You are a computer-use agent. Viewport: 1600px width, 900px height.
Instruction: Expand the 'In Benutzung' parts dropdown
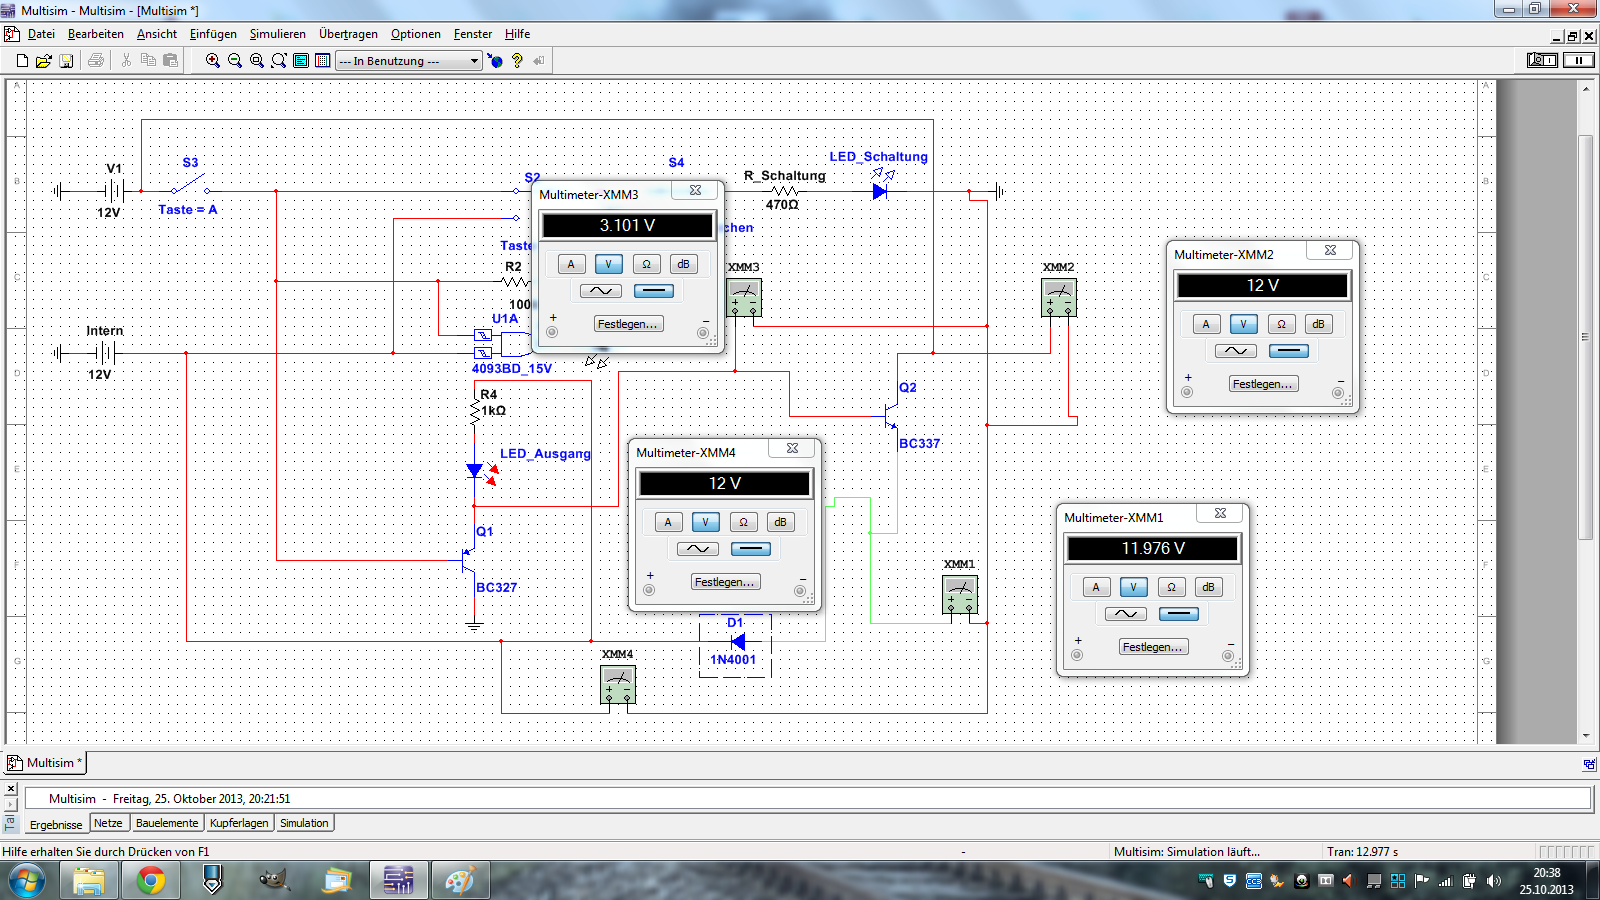pos(474,61)
